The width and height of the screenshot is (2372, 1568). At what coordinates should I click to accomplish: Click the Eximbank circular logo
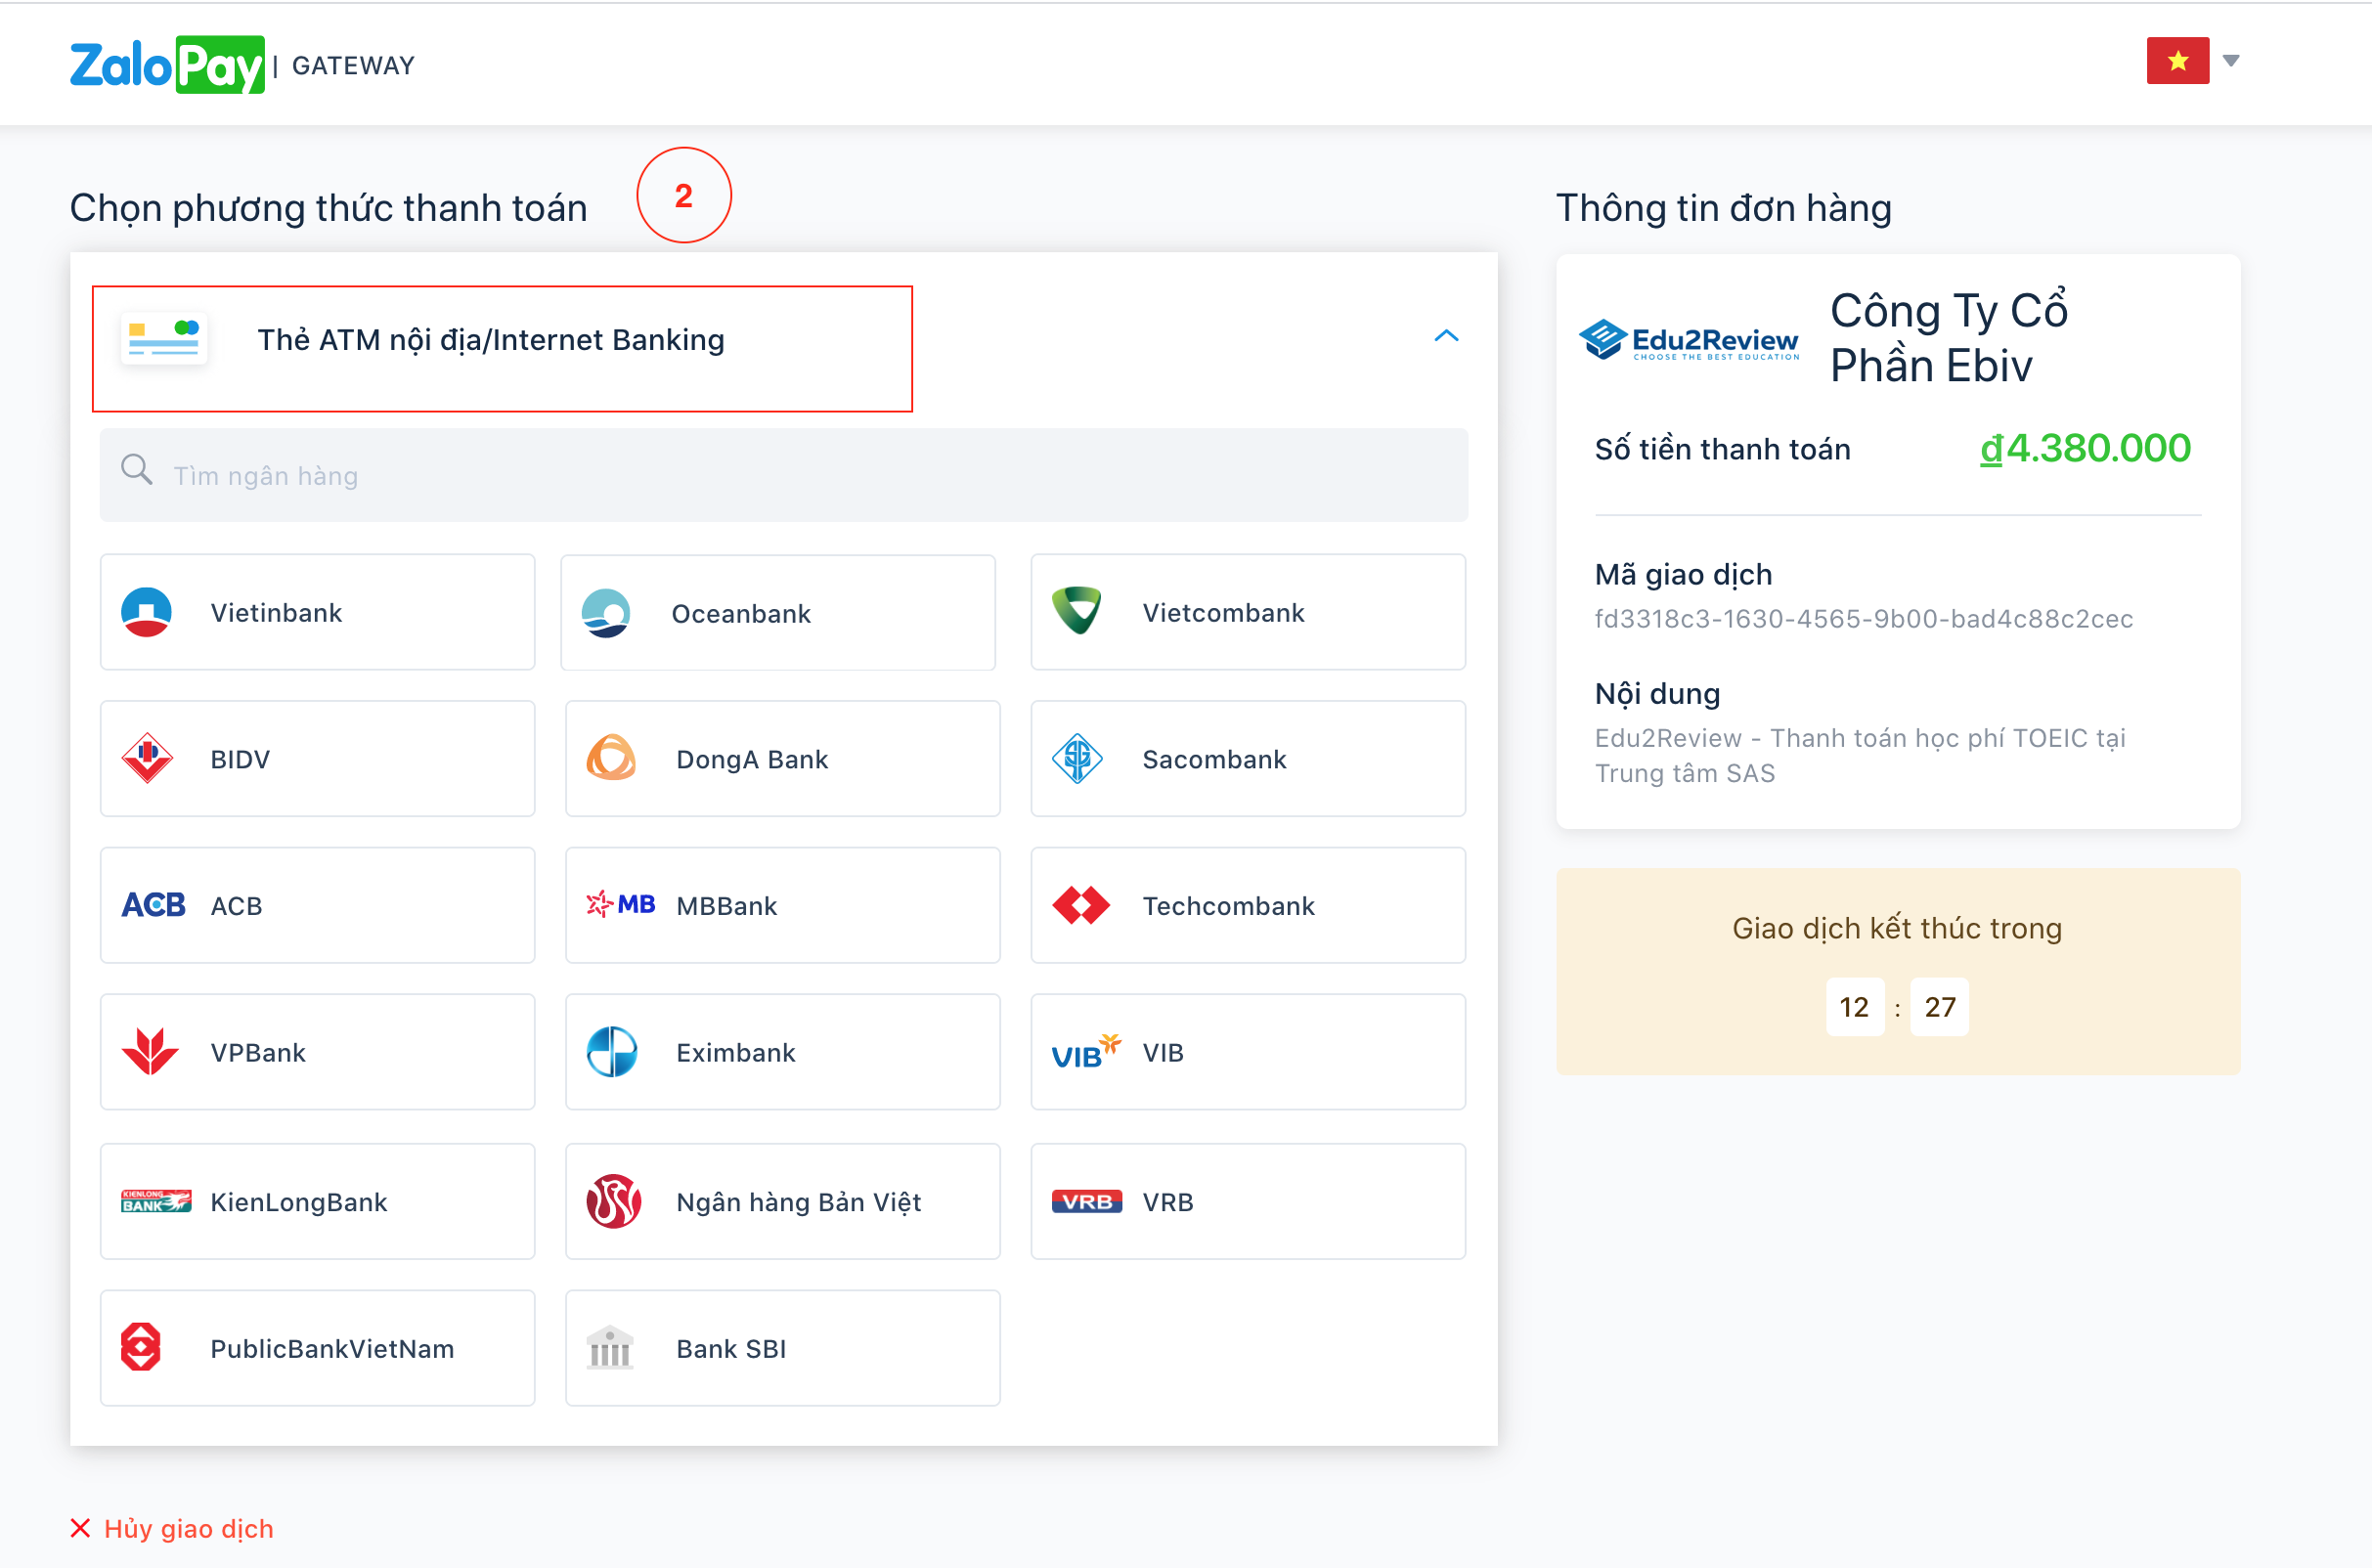click(x=611, y=1052)
